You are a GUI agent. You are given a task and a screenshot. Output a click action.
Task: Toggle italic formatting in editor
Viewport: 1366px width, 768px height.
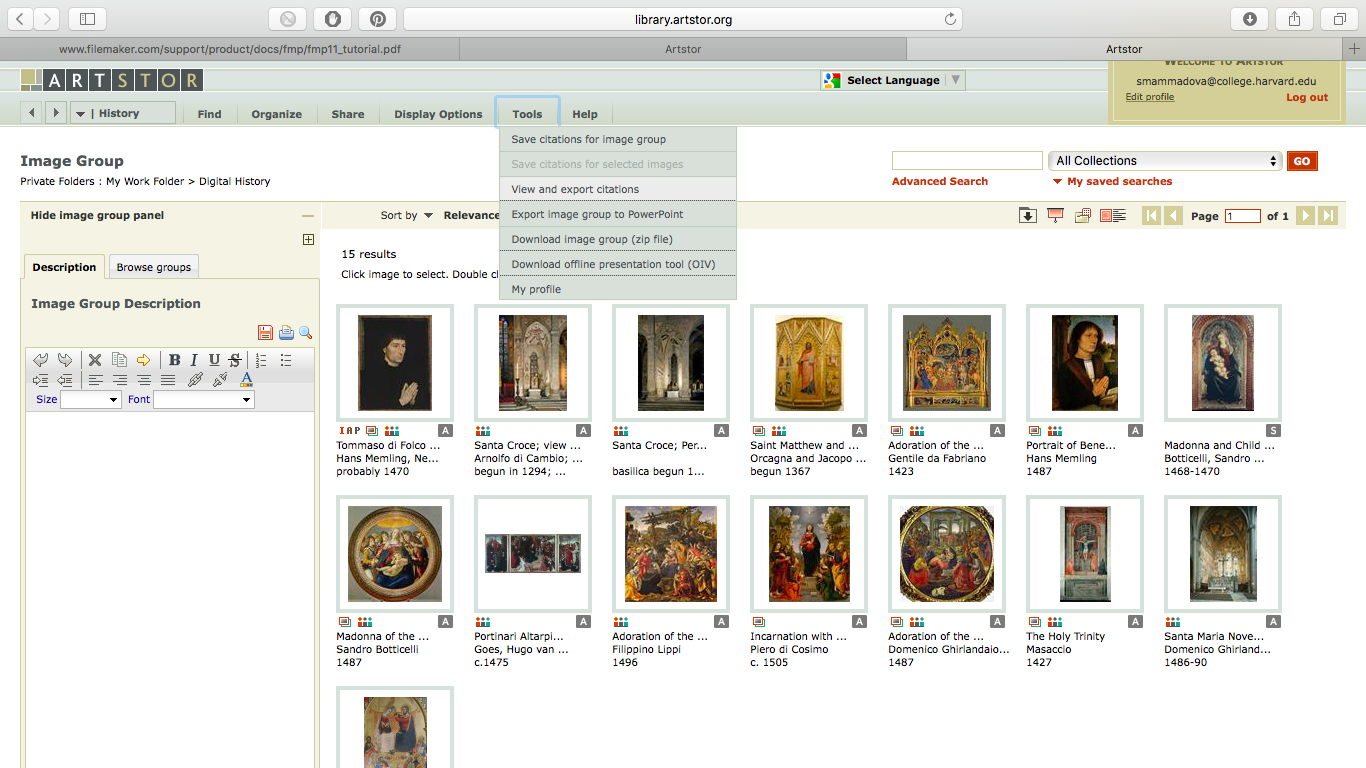point(194,360)
